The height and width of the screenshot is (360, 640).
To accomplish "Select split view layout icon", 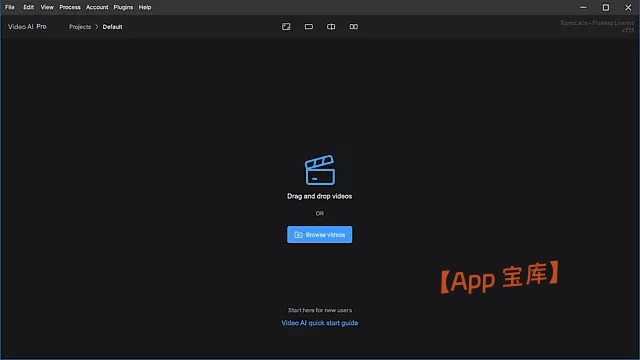I will point(331,27).
